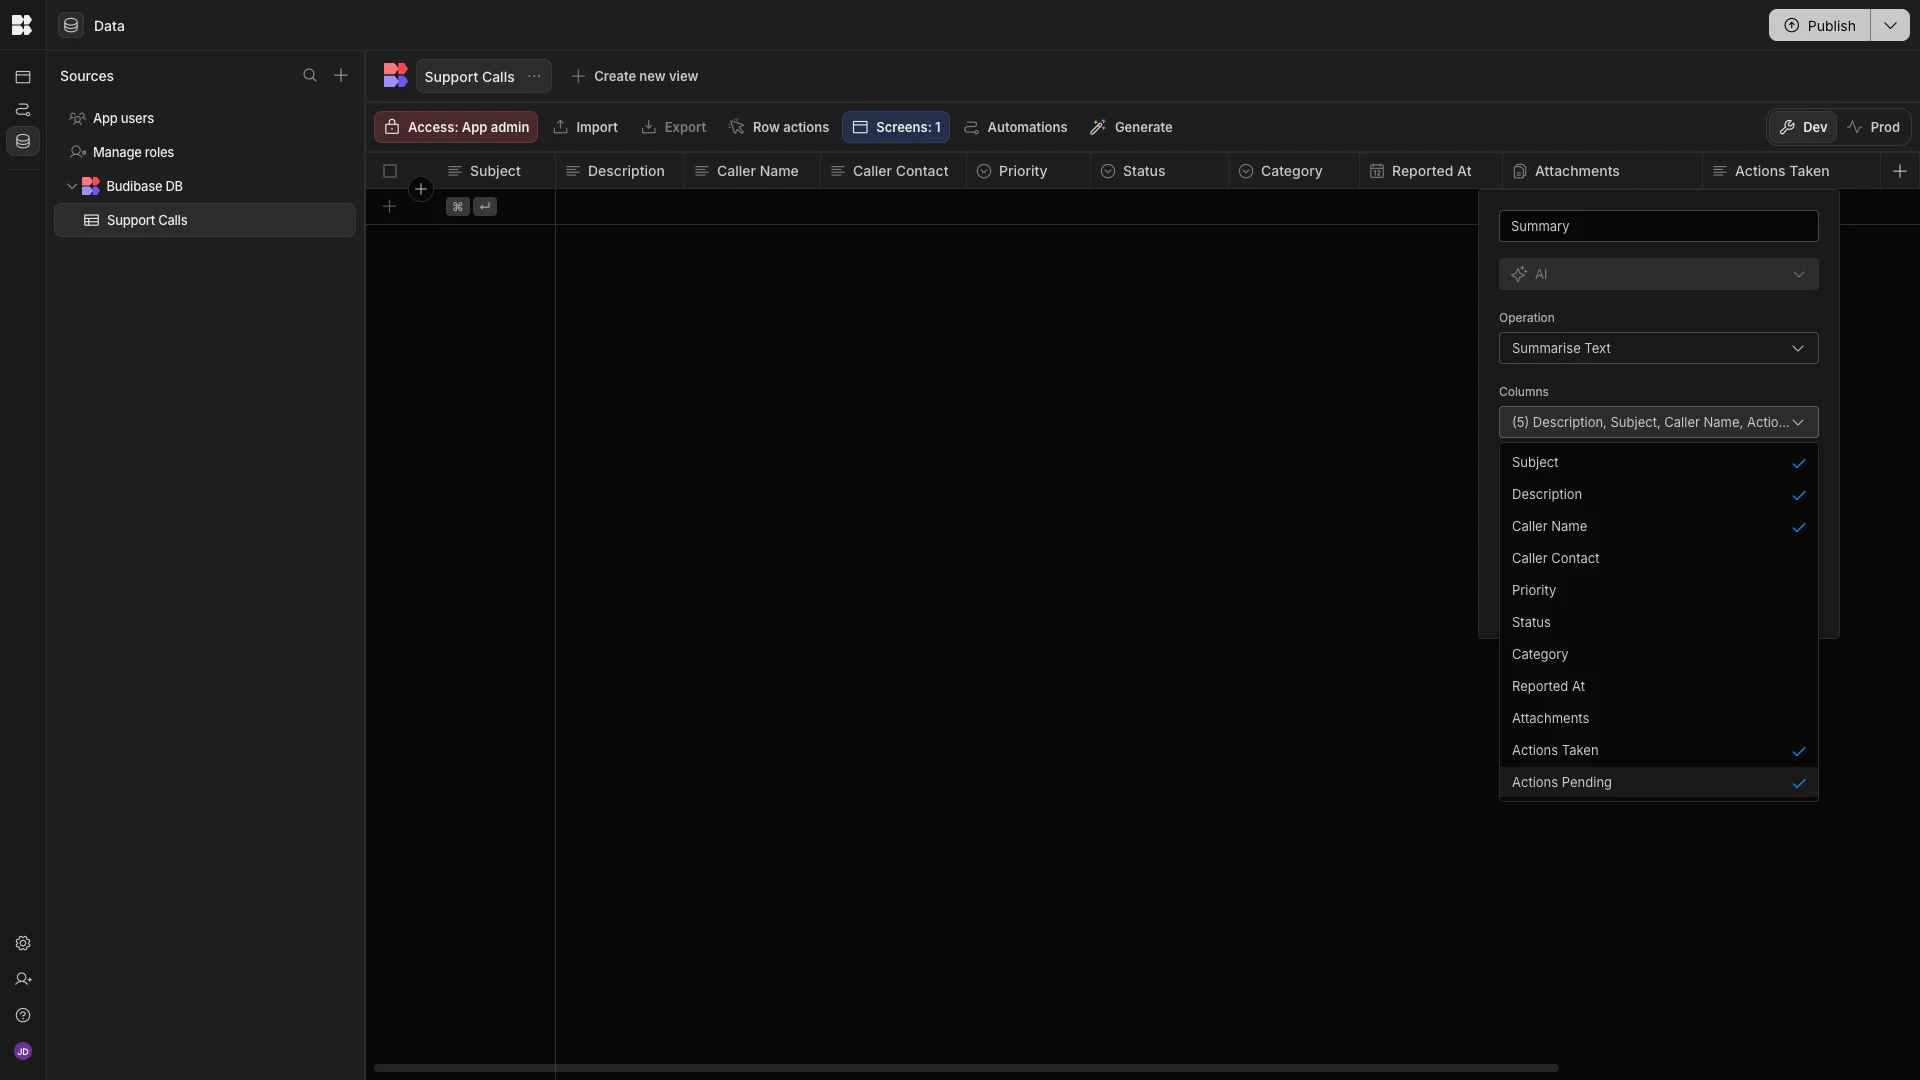Toggle the select-all rows checkbox
The height and width of the screenshot is (1080, 1920).
[x=390, y=171]
